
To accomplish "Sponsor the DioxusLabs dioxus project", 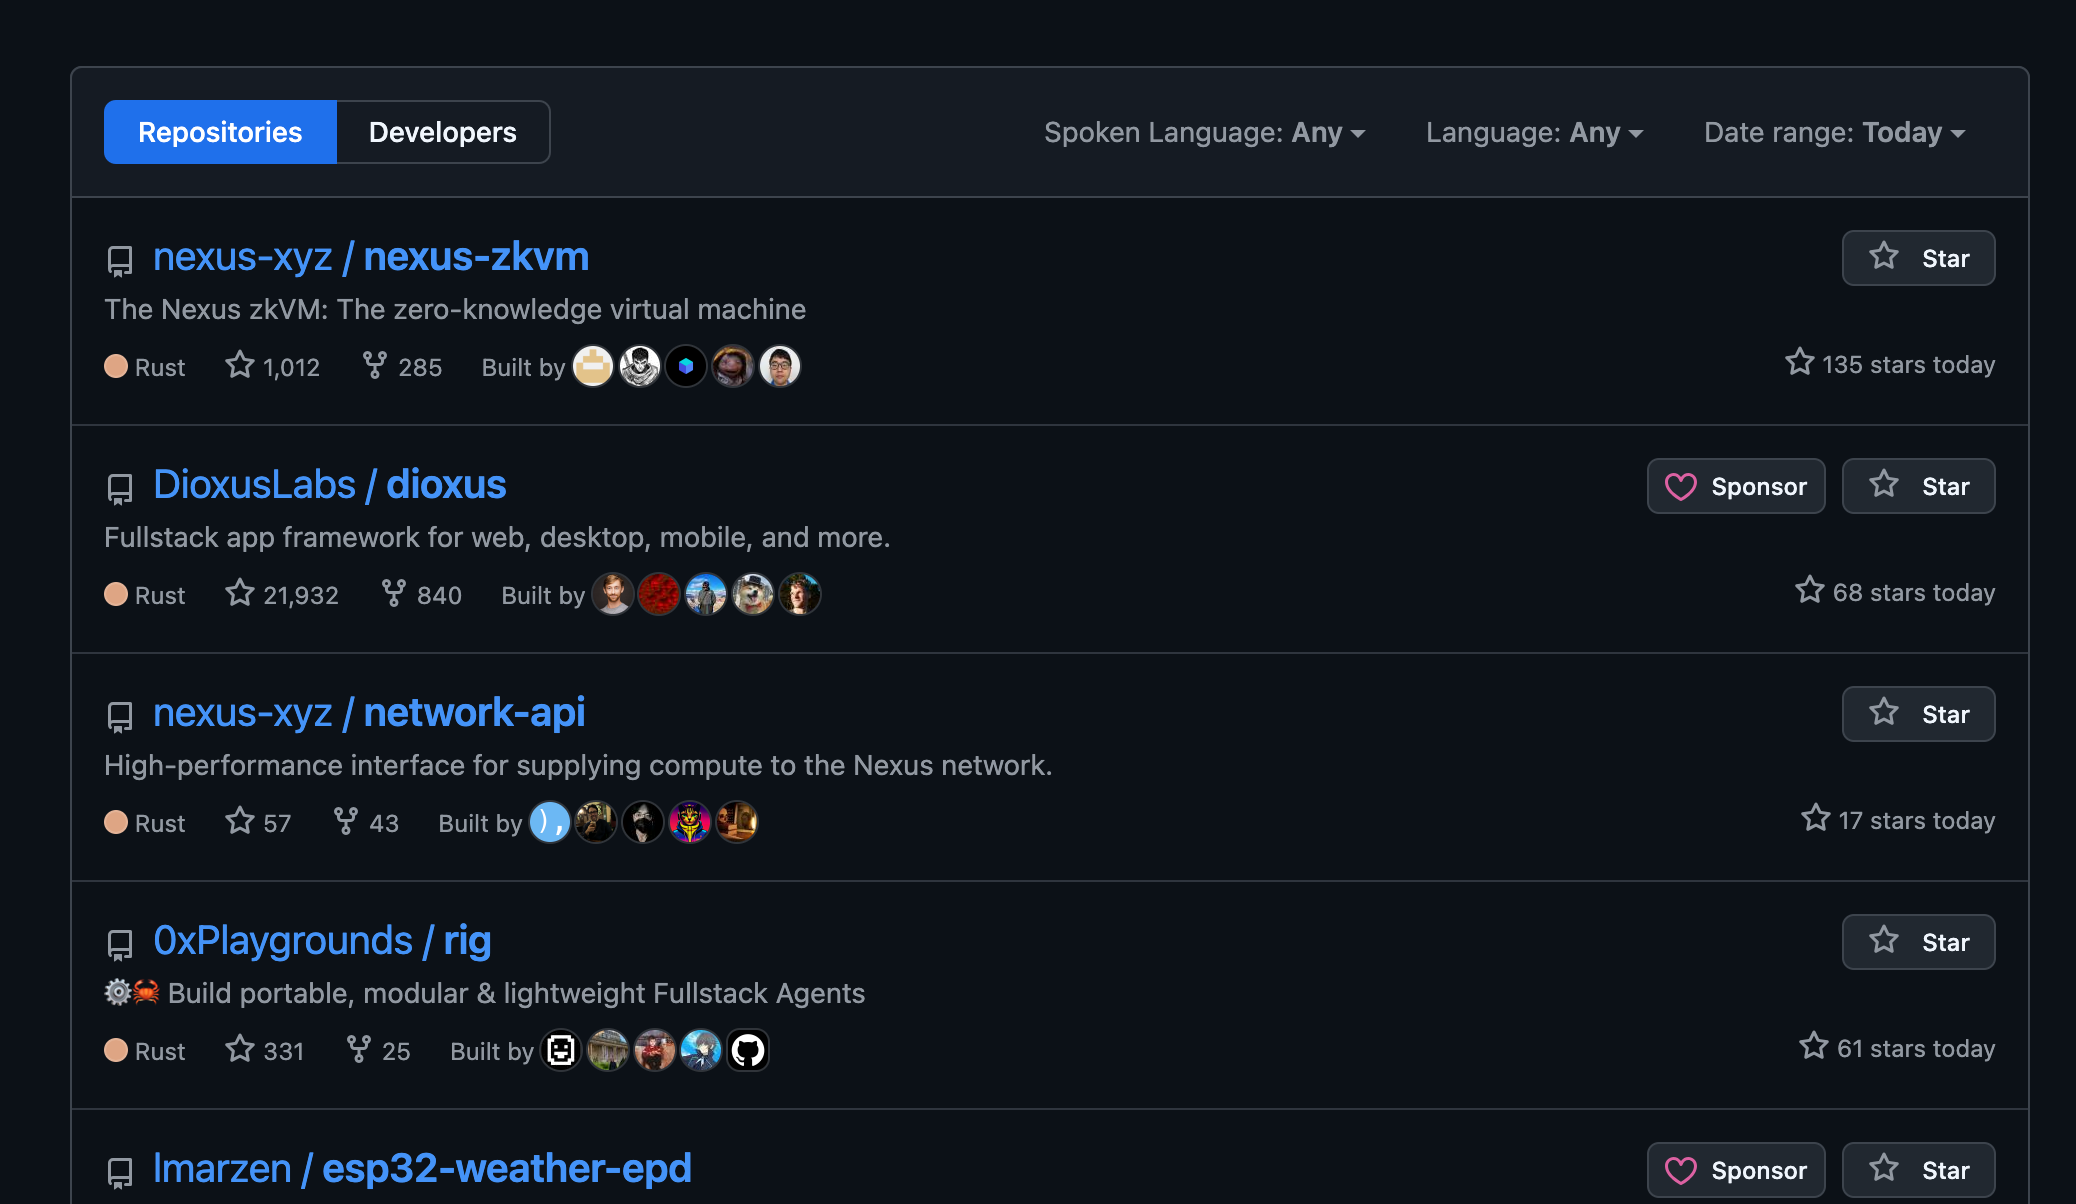I will 1736,486.
